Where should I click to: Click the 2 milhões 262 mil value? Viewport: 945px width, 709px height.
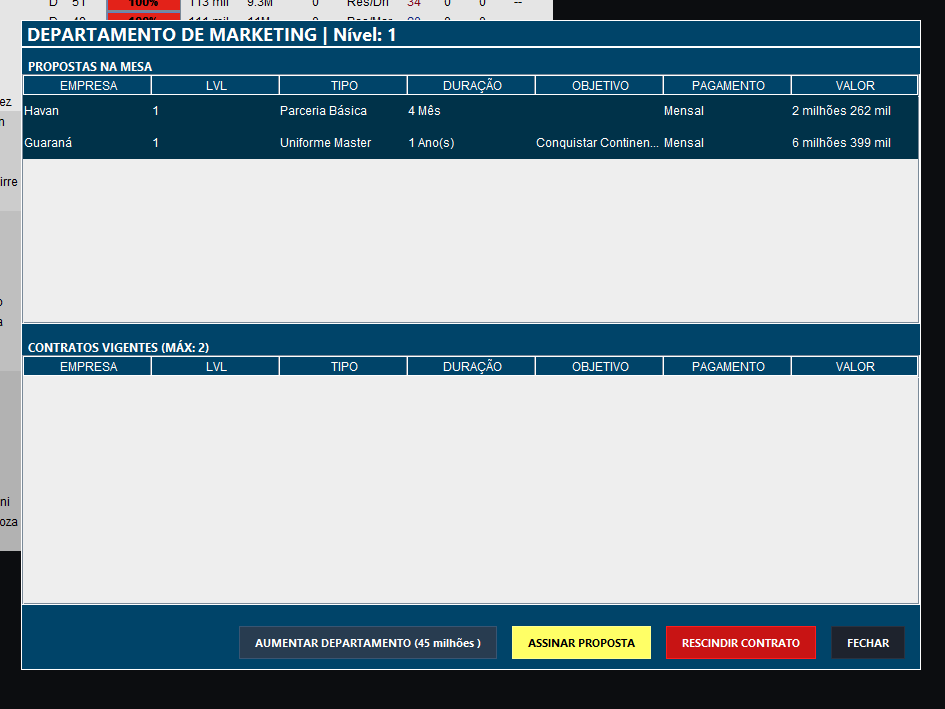840,111
